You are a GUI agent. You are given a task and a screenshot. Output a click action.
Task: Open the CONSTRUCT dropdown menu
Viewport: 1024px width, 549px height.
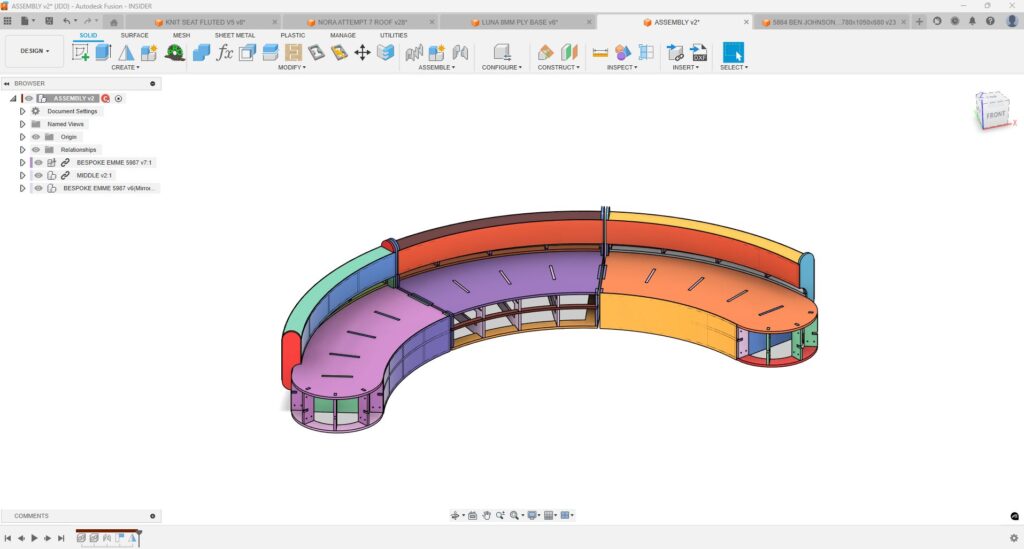(558, 67)
